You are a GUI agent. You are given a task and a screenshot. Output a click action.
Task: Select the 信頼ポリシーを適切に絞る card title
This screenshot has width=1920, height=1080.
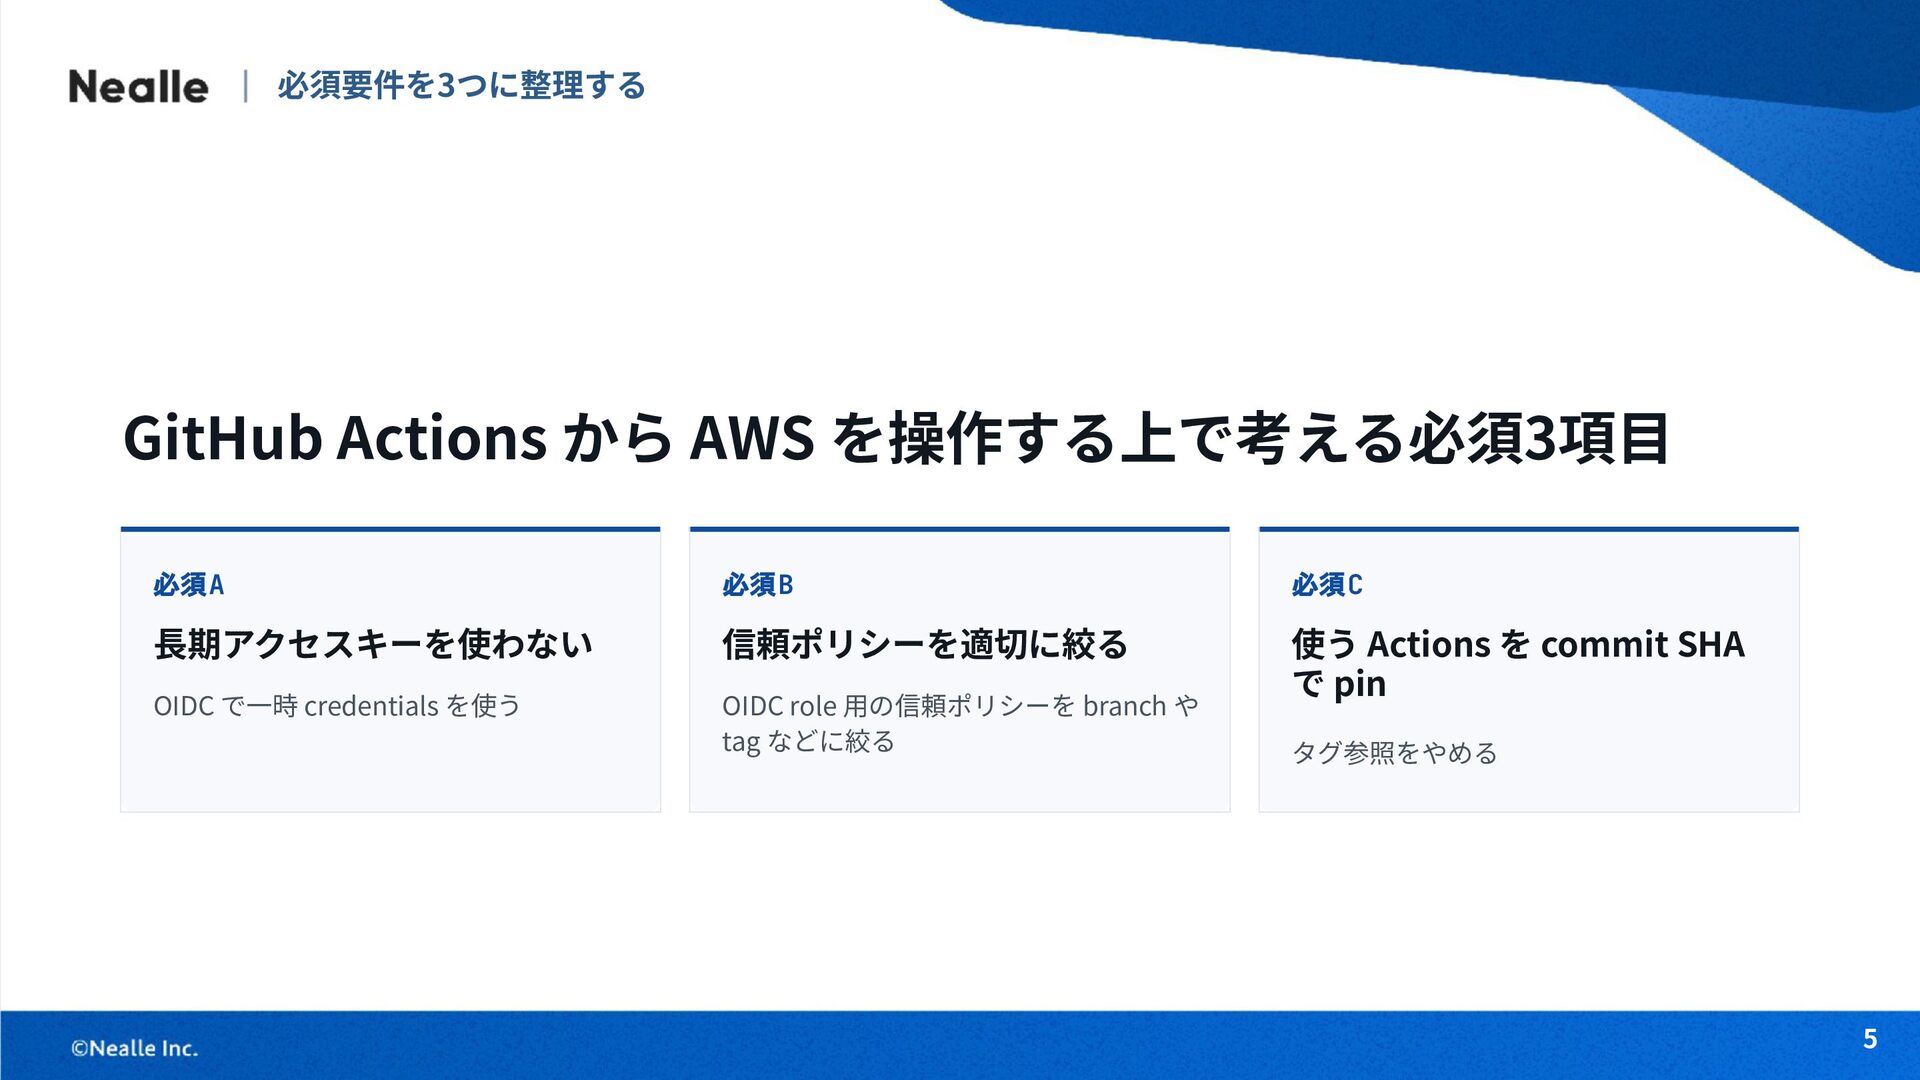[x=925, y=644]
